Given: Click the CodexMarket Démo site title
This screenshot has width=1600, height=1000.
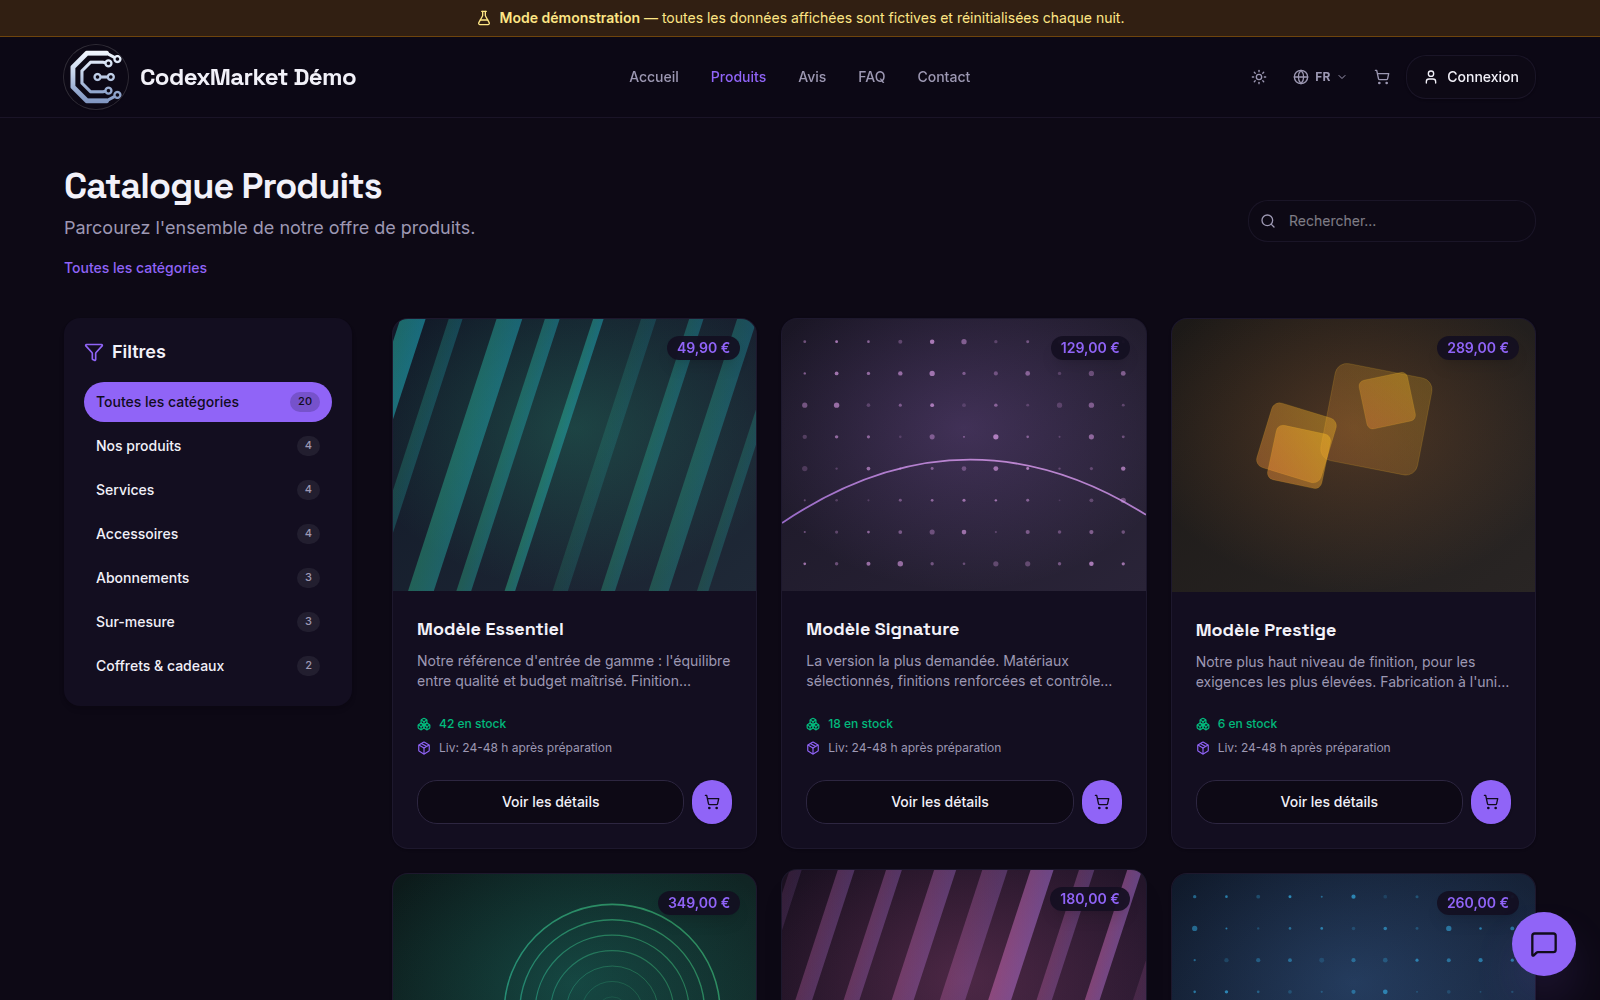Looking at the screenshot, I should point(248,77).
